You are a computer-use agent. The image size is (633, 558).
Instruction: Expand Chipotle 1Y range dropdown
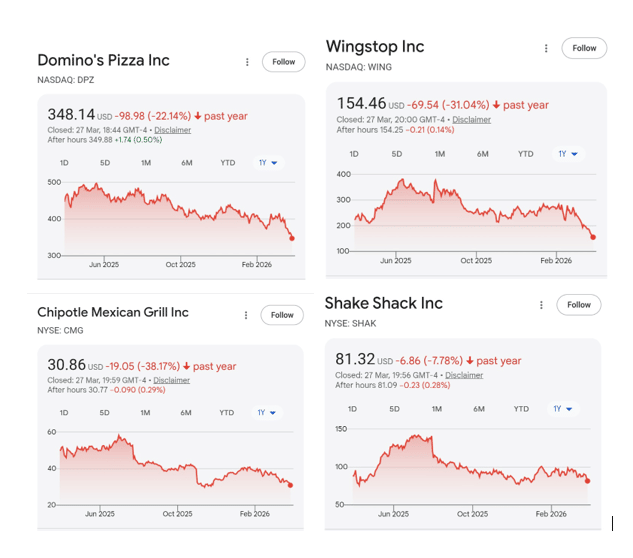click(267, 413)
